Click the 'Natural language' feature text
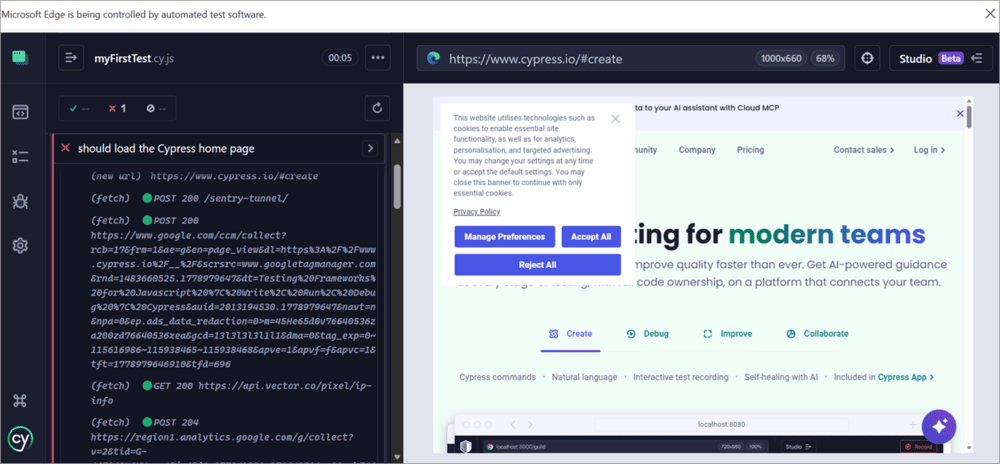Screen dimensions: 1000x464 (584, 377)
